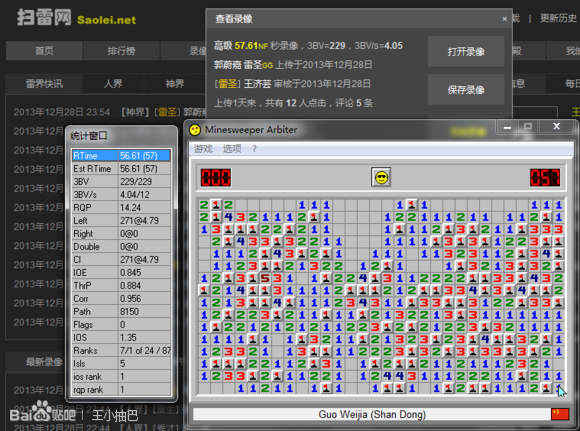Click the maroon 5 cell on the board
Screen dimensions: 580x431
[x=265, y=278]
